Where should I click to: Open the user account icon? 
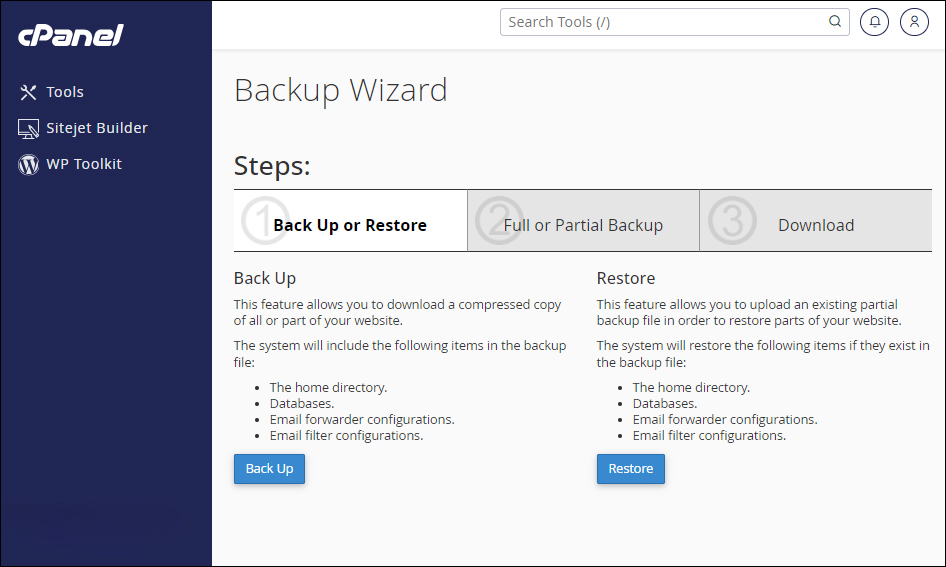coord(914,22)
